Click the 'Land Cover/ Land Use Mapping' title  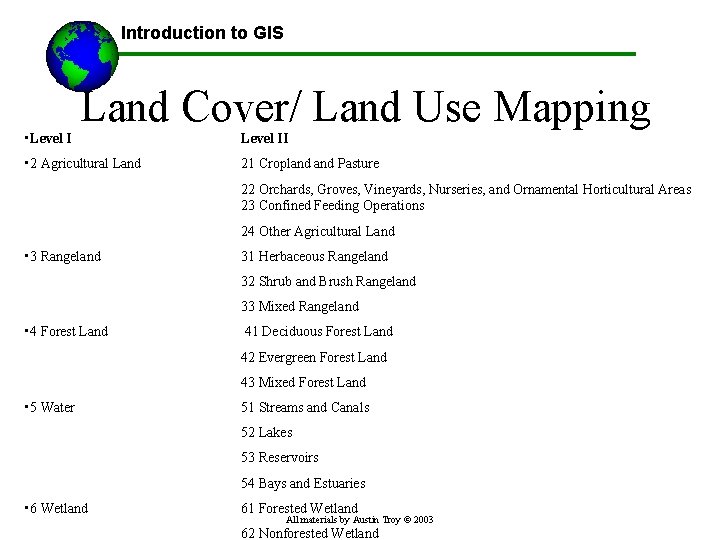point(365,107)
